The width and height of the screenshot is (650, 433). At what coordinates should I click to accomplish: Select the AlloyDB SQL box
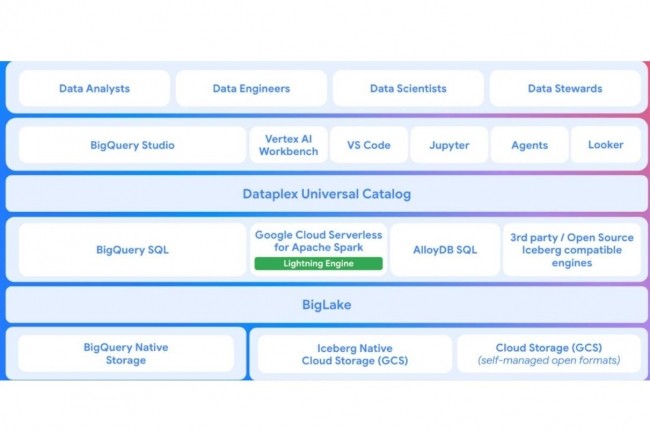point(445,250)
